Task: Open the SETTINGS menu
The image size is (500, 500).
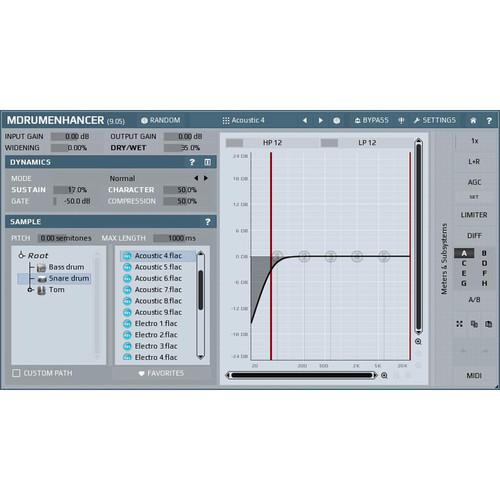Action: 435,120
